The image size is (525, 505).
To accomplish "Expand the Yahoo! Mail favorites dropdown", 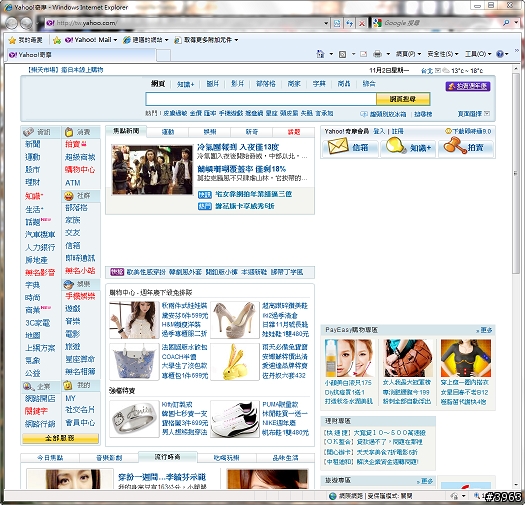I will coord(115,40).
